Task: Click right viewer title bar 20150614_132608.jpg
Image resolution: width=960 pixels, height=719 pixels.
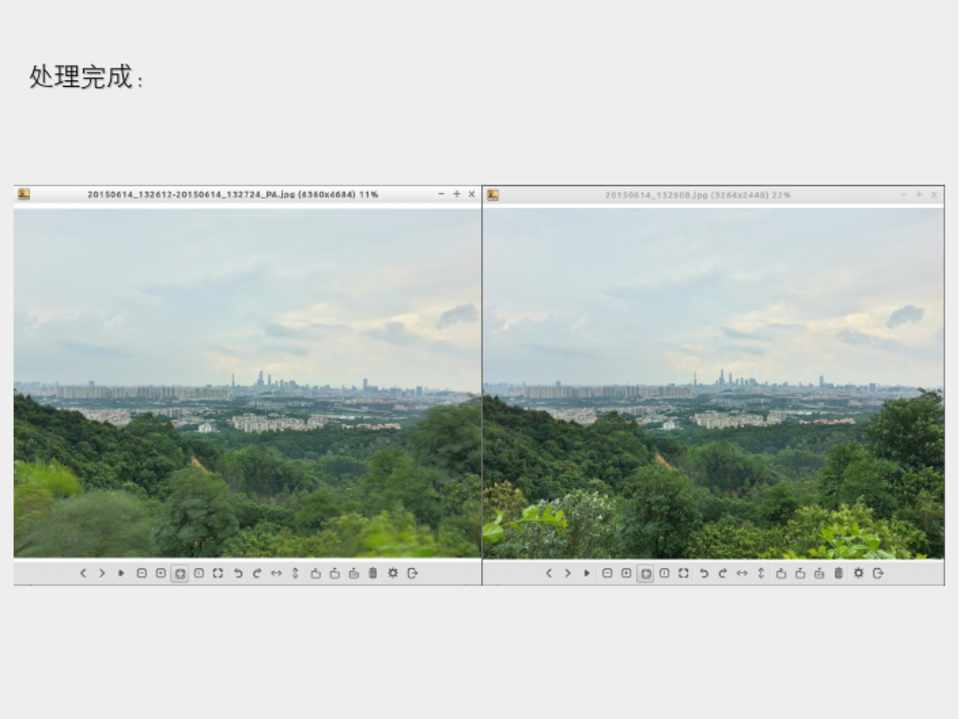Action: click(x=697, y=195)
